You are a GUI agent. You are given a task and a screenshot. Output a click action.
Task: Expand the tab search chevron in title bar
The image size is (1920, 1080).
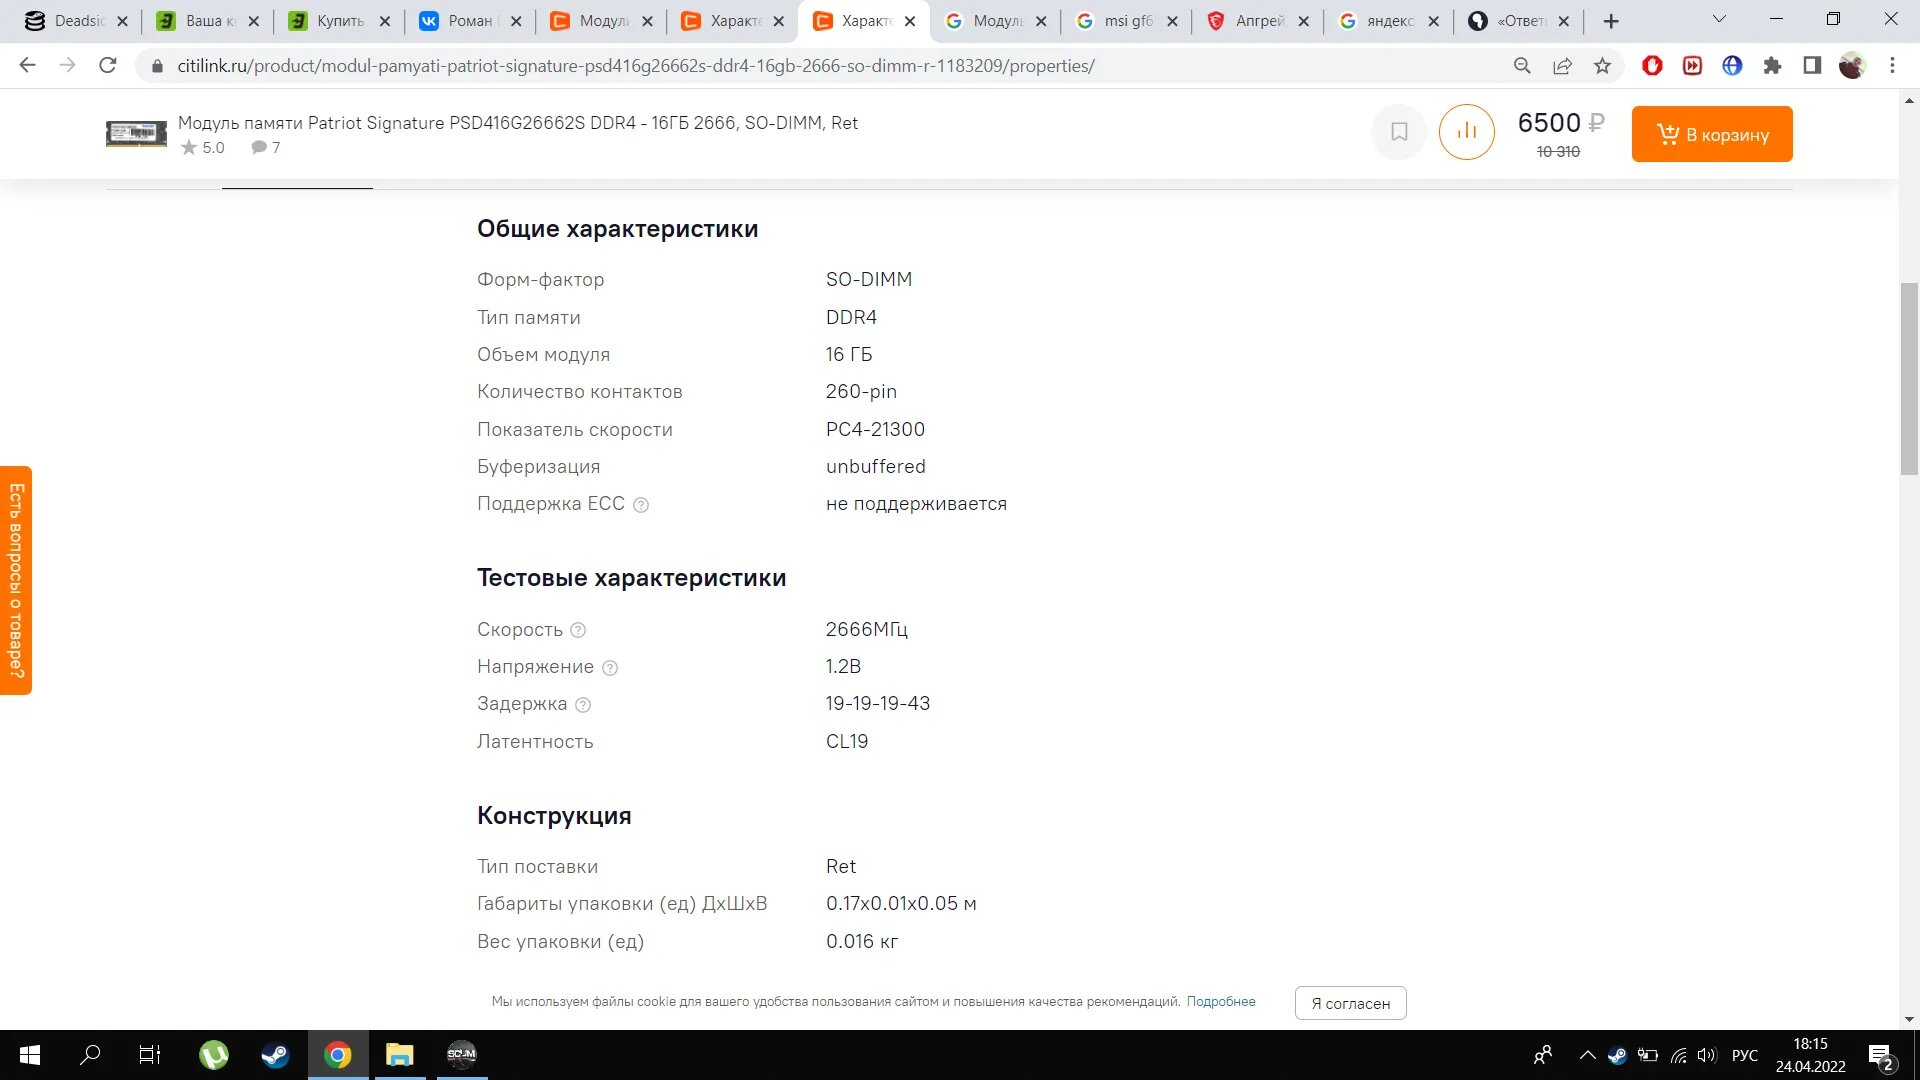1719,19
